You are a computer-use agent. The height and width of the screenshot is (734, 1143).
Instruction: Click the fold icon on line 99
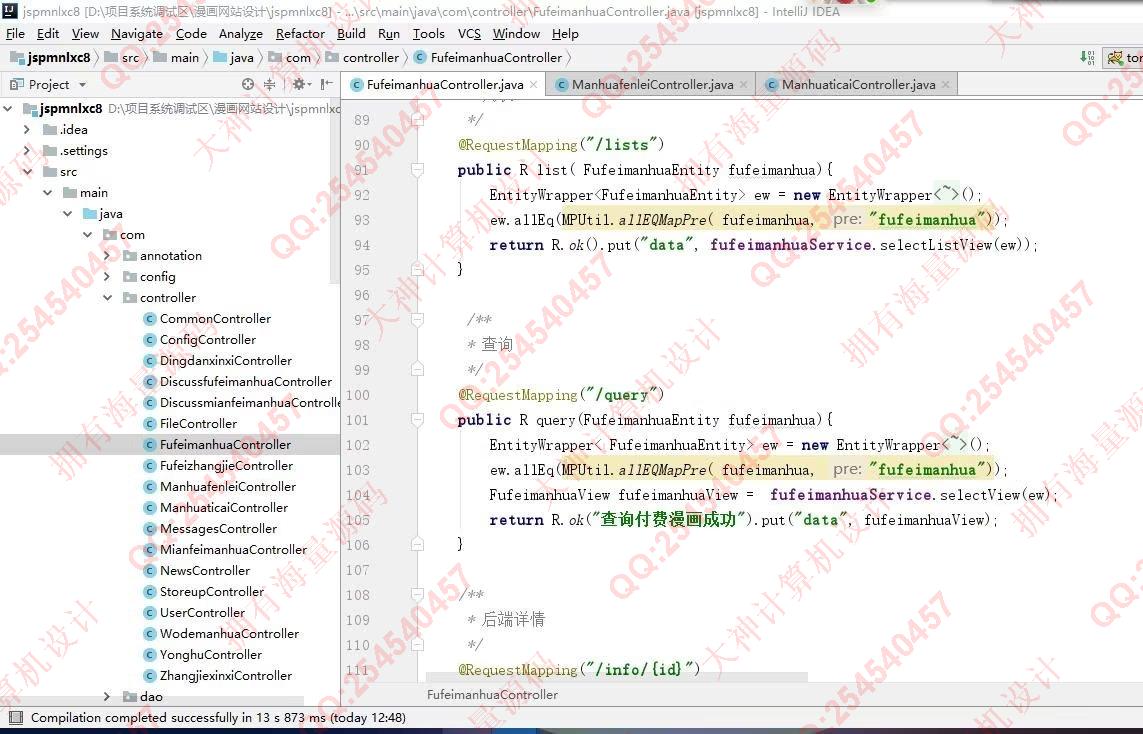tap(418, 370)
